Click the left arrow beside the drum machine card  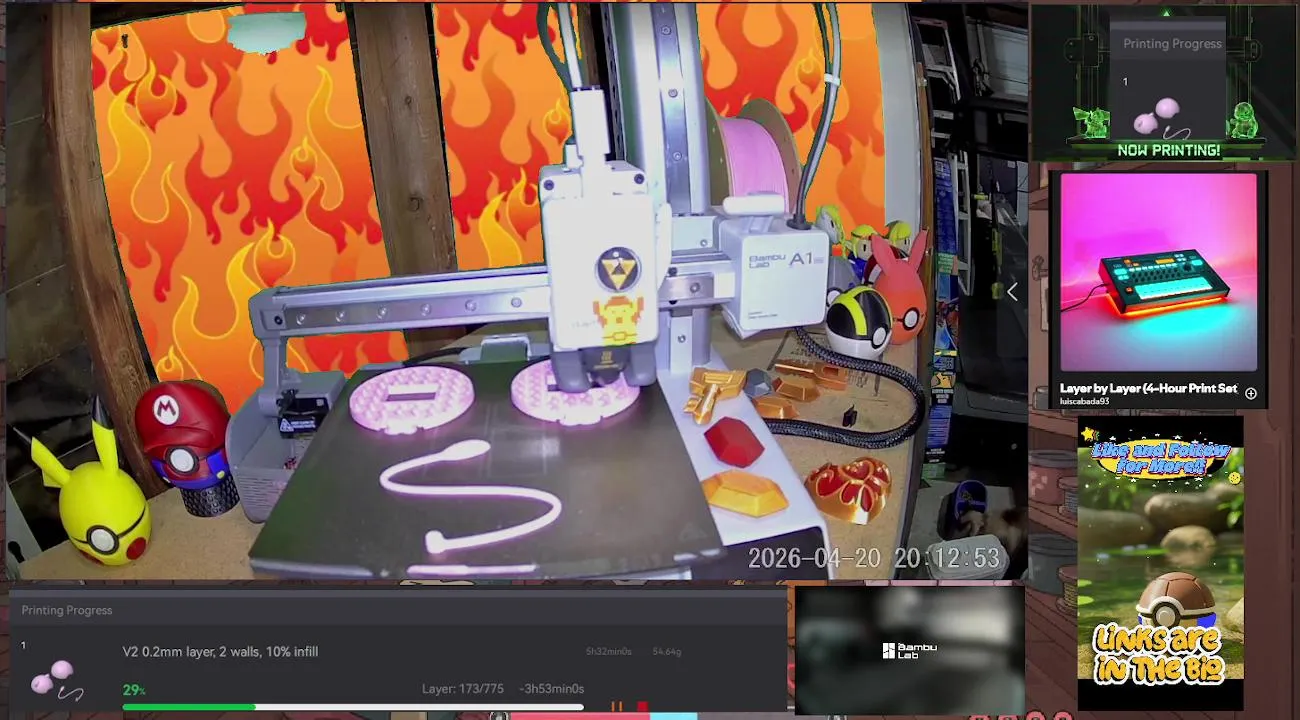1012,291
